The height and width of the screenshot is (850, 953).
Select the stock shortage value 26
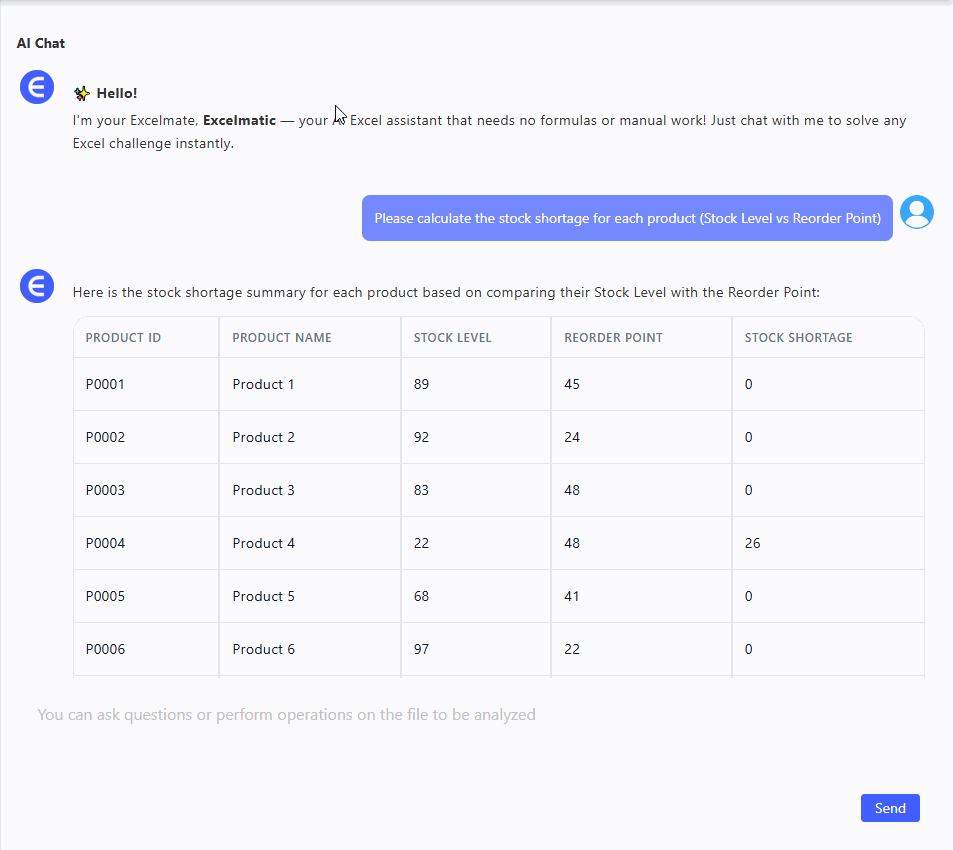point(752,543)
